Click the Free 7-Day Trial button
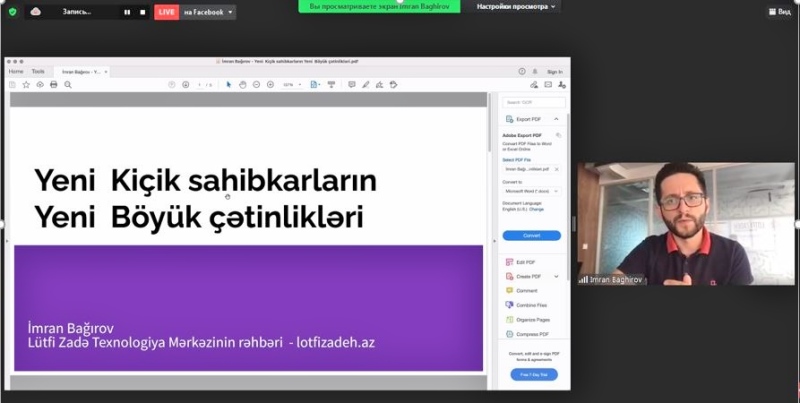 point(534,374)
